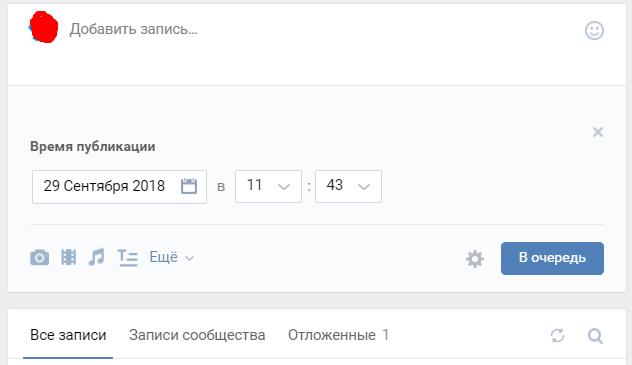Close the publication time panel
The image size is (632, 365).
[x=598, y=132]
